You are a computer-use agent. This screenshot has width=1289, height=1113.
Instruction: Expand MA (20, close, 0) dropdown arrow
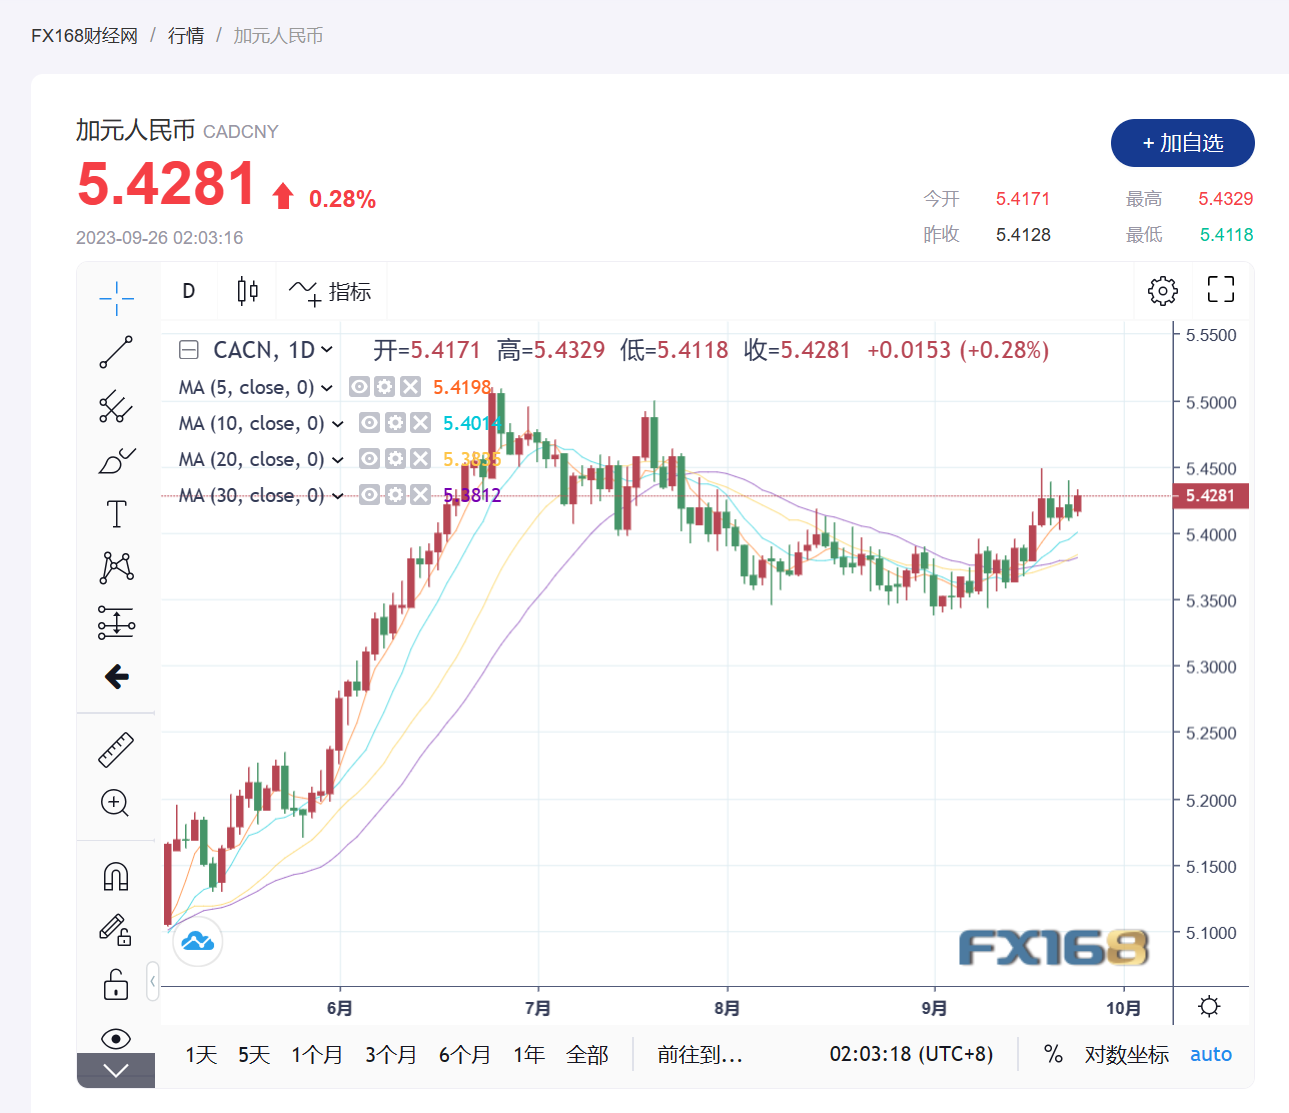[337, 460]
